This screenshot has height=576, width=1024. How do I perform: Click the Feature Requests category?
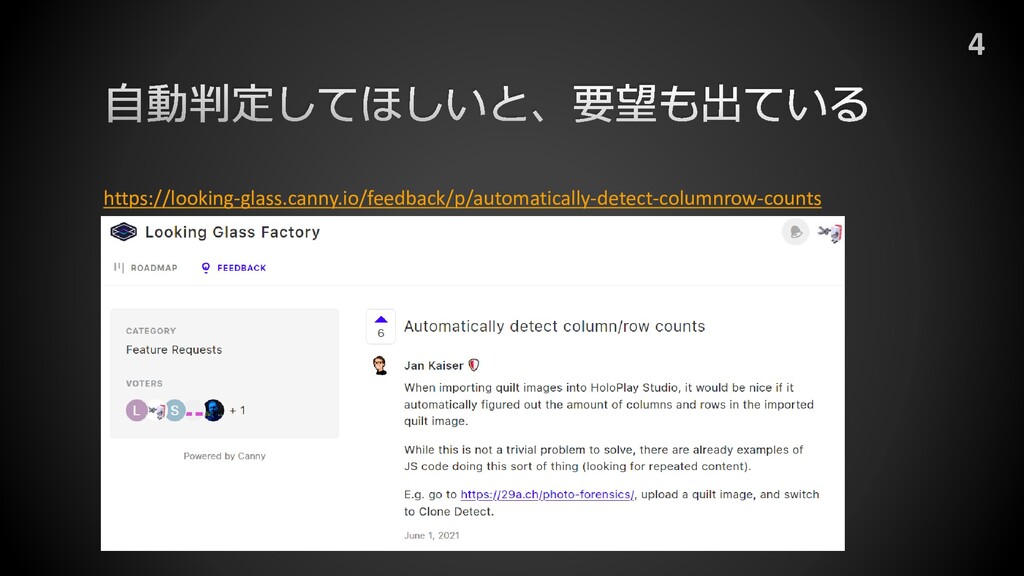click(174, 350)
